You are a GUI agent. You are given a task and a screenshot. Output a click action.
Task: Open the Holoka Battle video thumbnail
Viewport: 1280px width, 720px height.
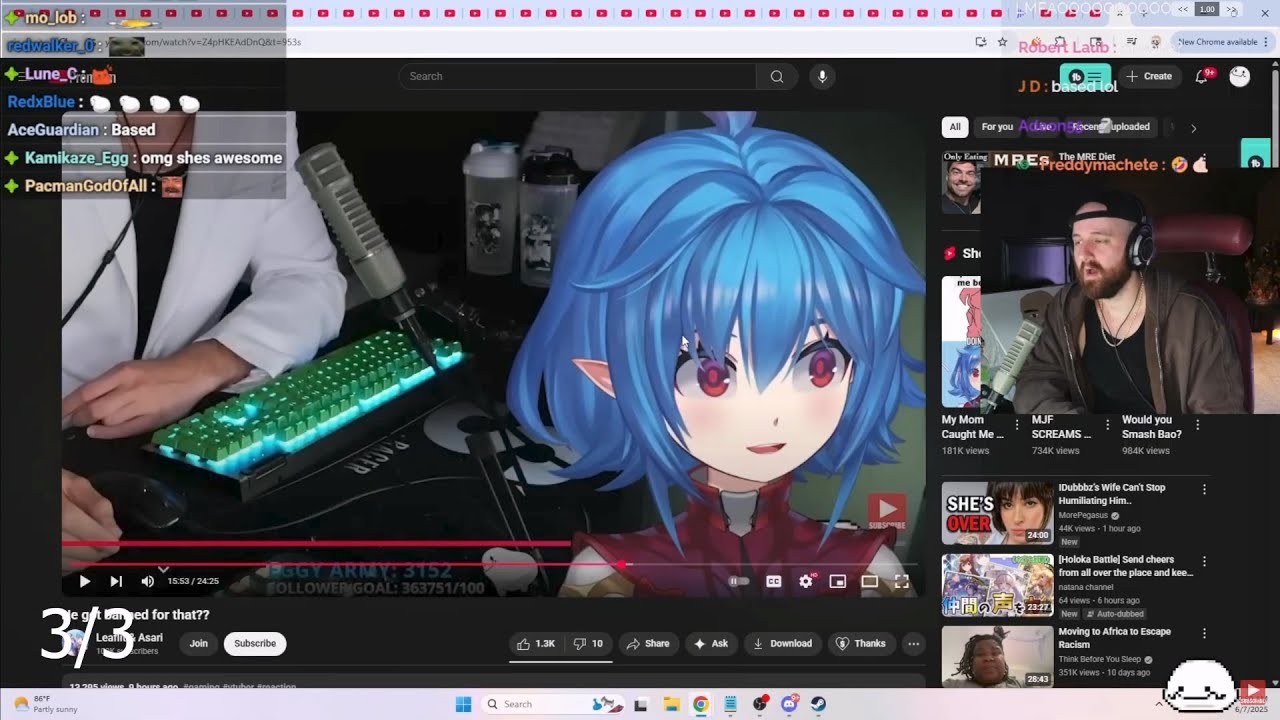click(x=997, y=584)
